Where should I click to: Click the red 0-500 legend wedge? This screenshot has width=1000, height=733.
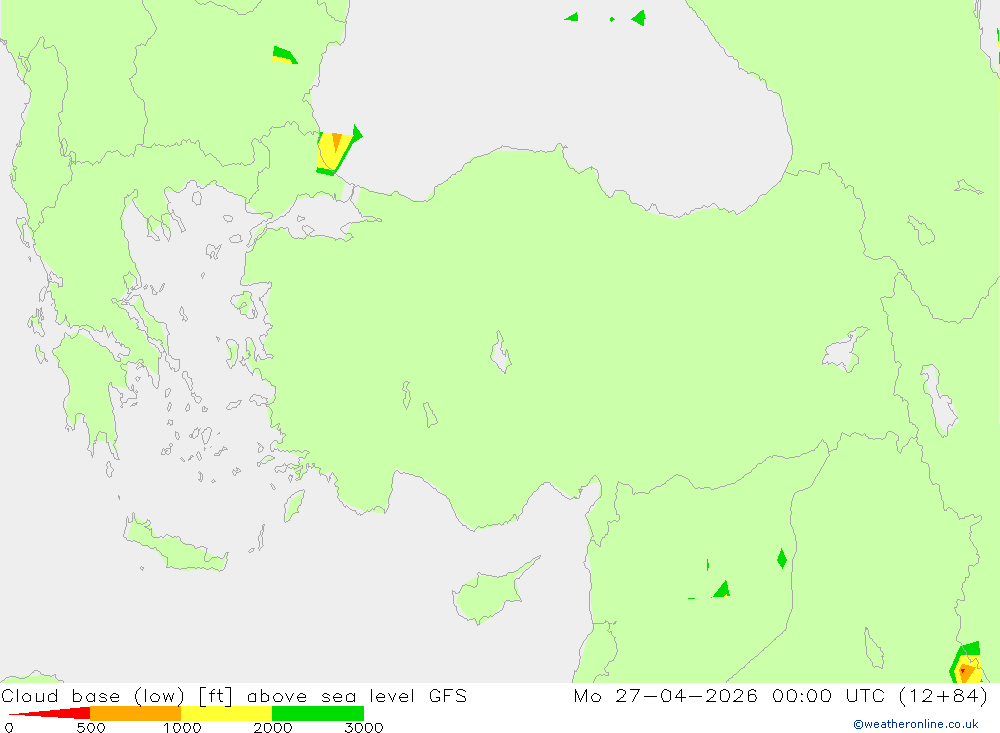(x=51, y=713)
